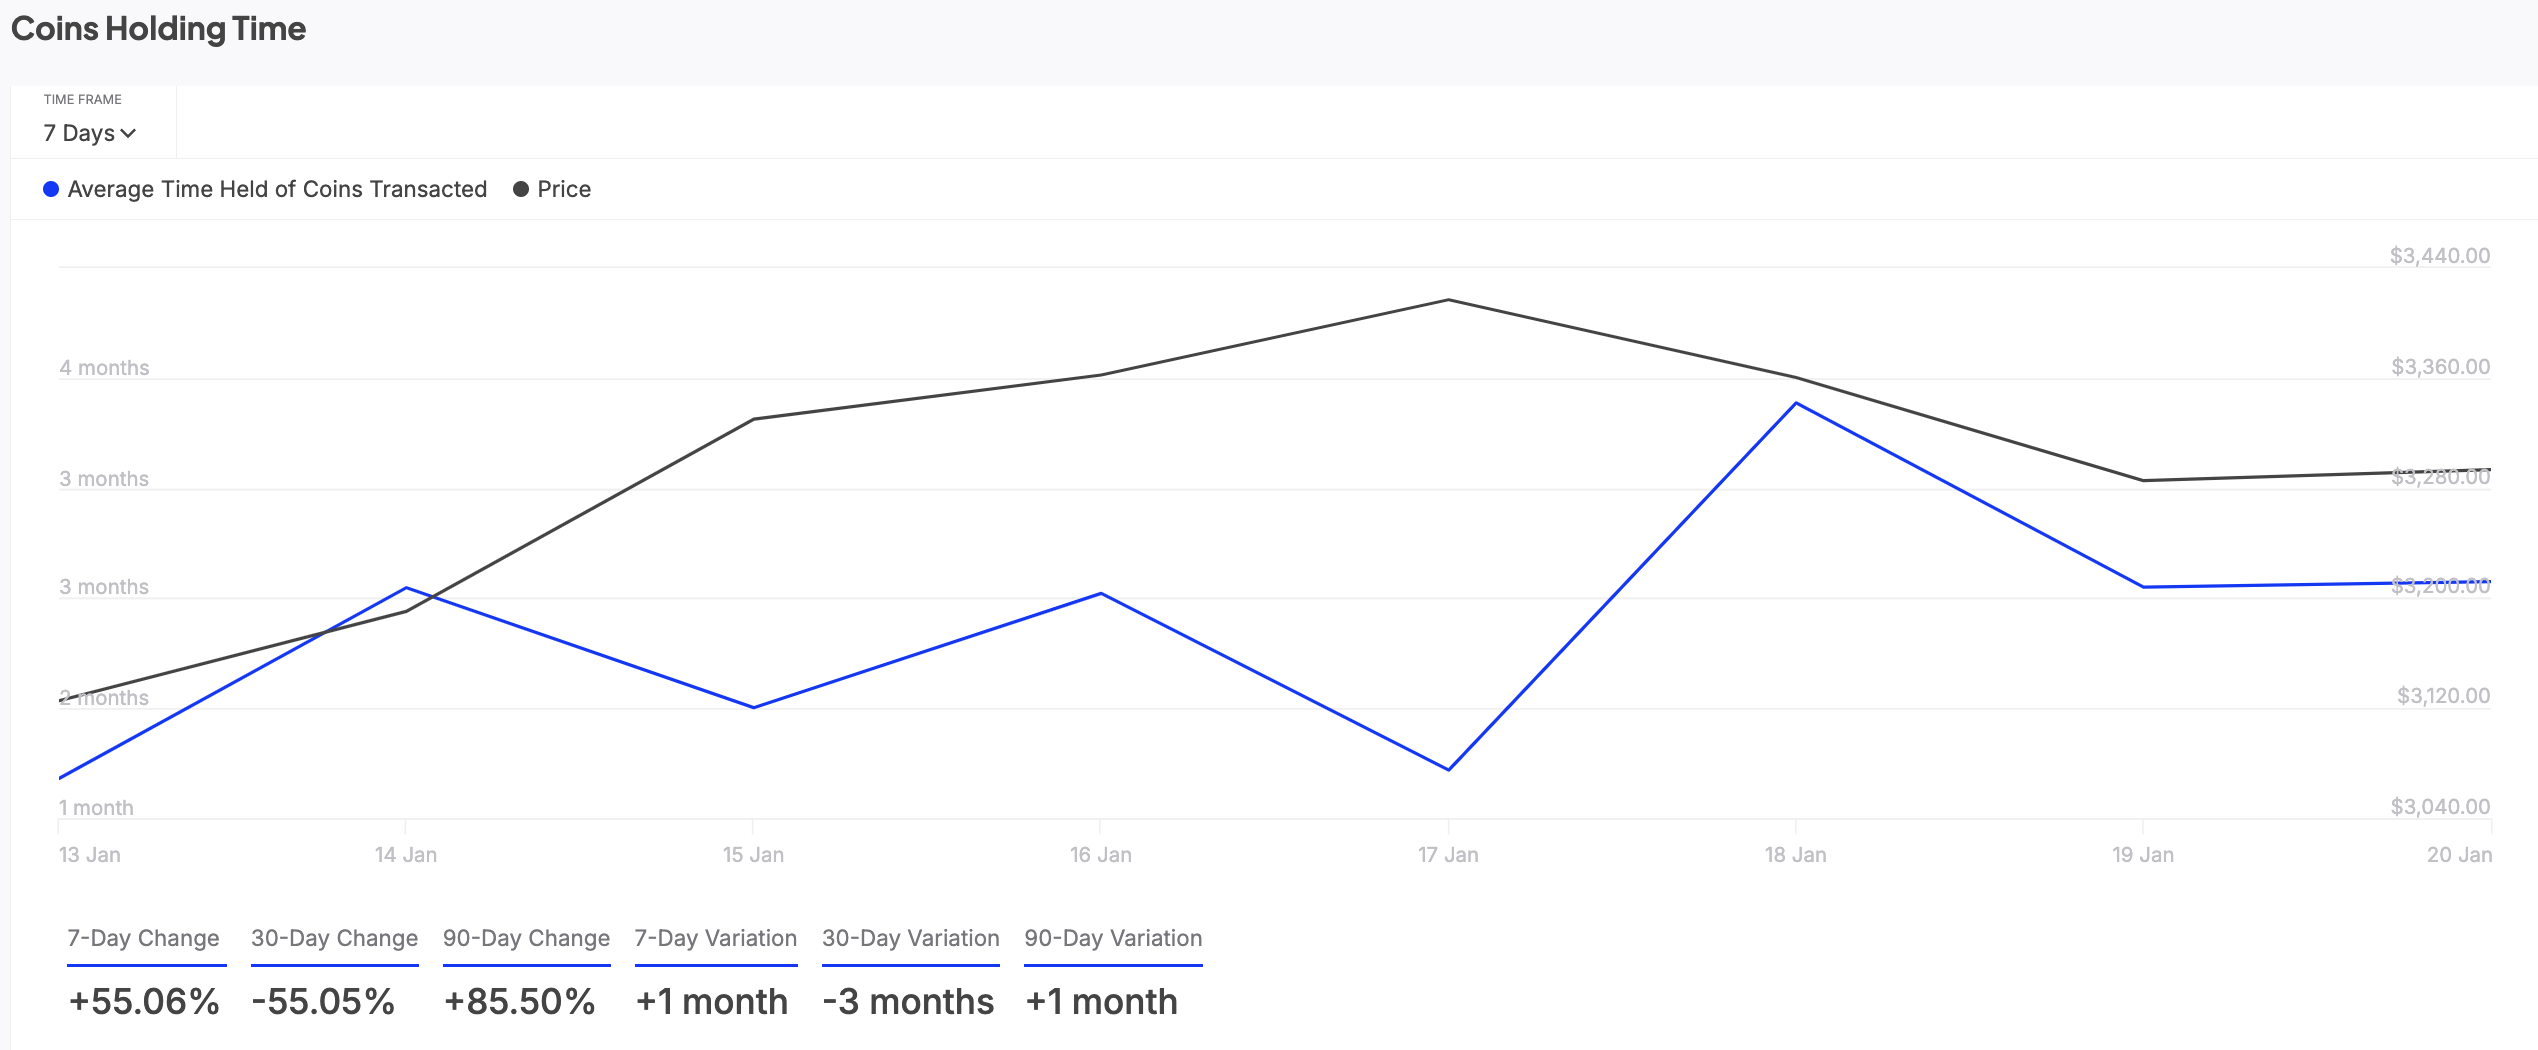Click the Coins Holding Time heading

point(158,29)
